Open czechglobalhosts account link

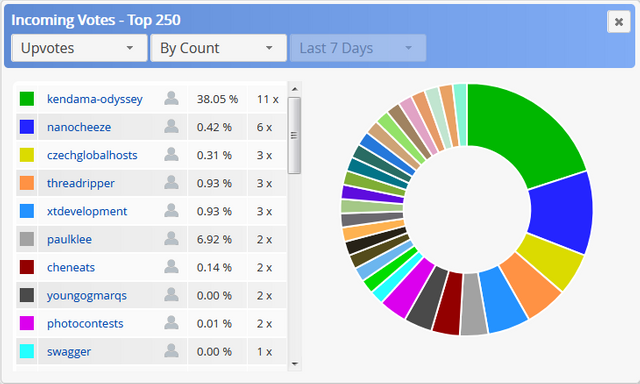pyautogui.click(x=92, y=155)
